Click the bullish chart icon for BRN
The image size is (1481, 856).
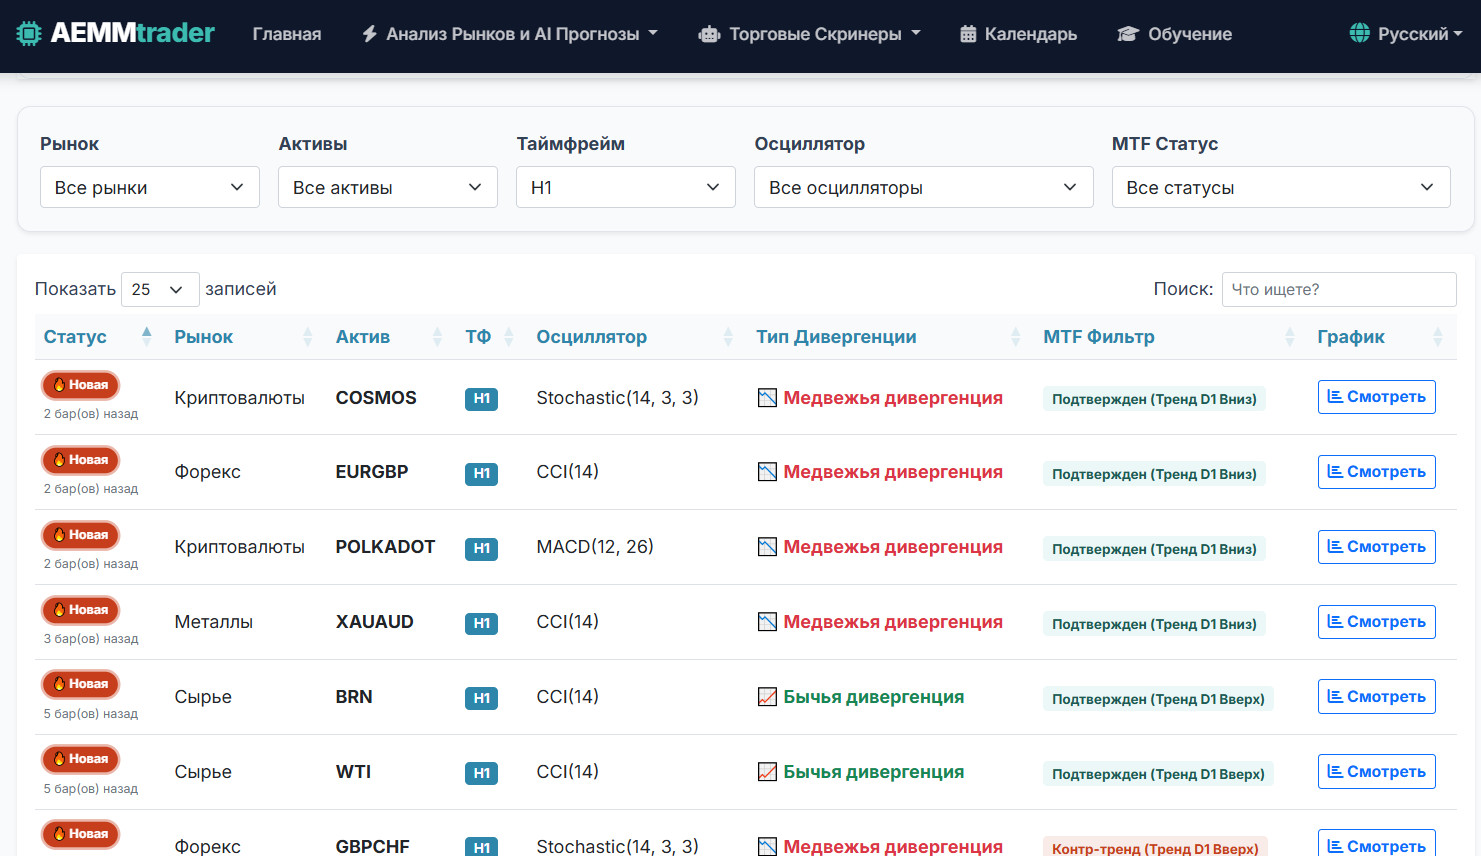coord(767,697)
